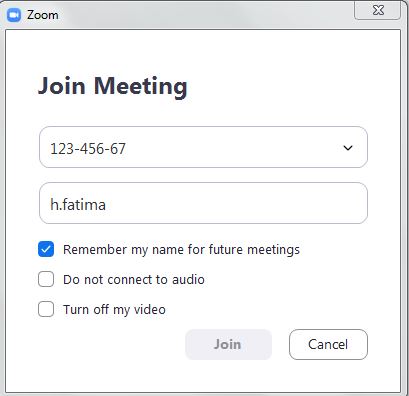This screenshot has width=409, height=396.
Task: Click the Join Meeting heading
Action: click(113, 87)
